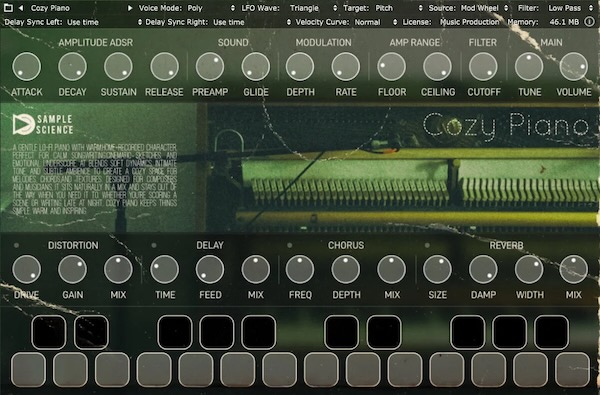Click the Delay Feed knob
Screen dimensions: 600x395
point(210,269)
